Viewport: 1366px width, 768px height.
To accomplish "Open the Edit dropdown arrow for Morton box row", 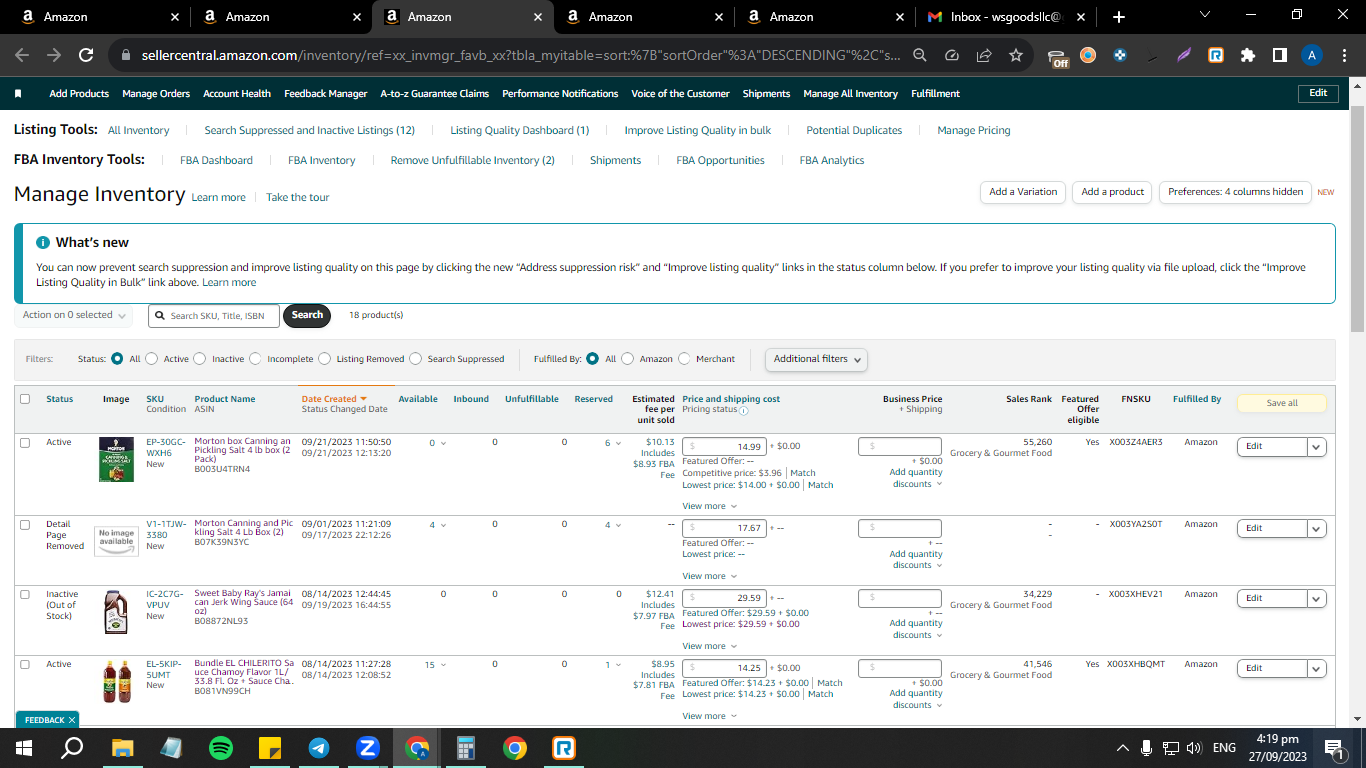I will [x=1317, y=447].
